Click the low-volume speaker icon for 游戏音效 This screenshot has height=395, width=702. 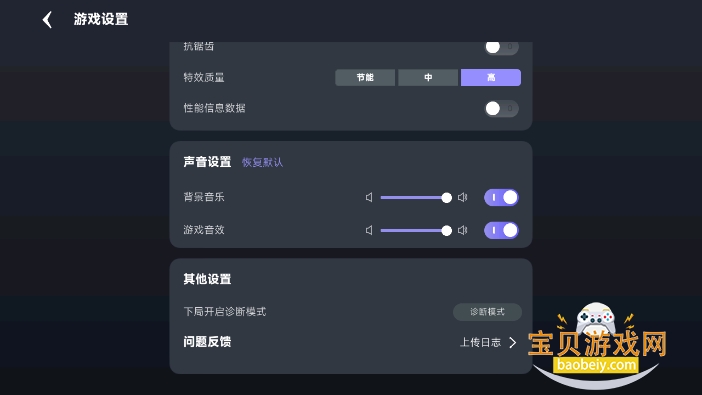pyautogui.click(x=369, y=230)
